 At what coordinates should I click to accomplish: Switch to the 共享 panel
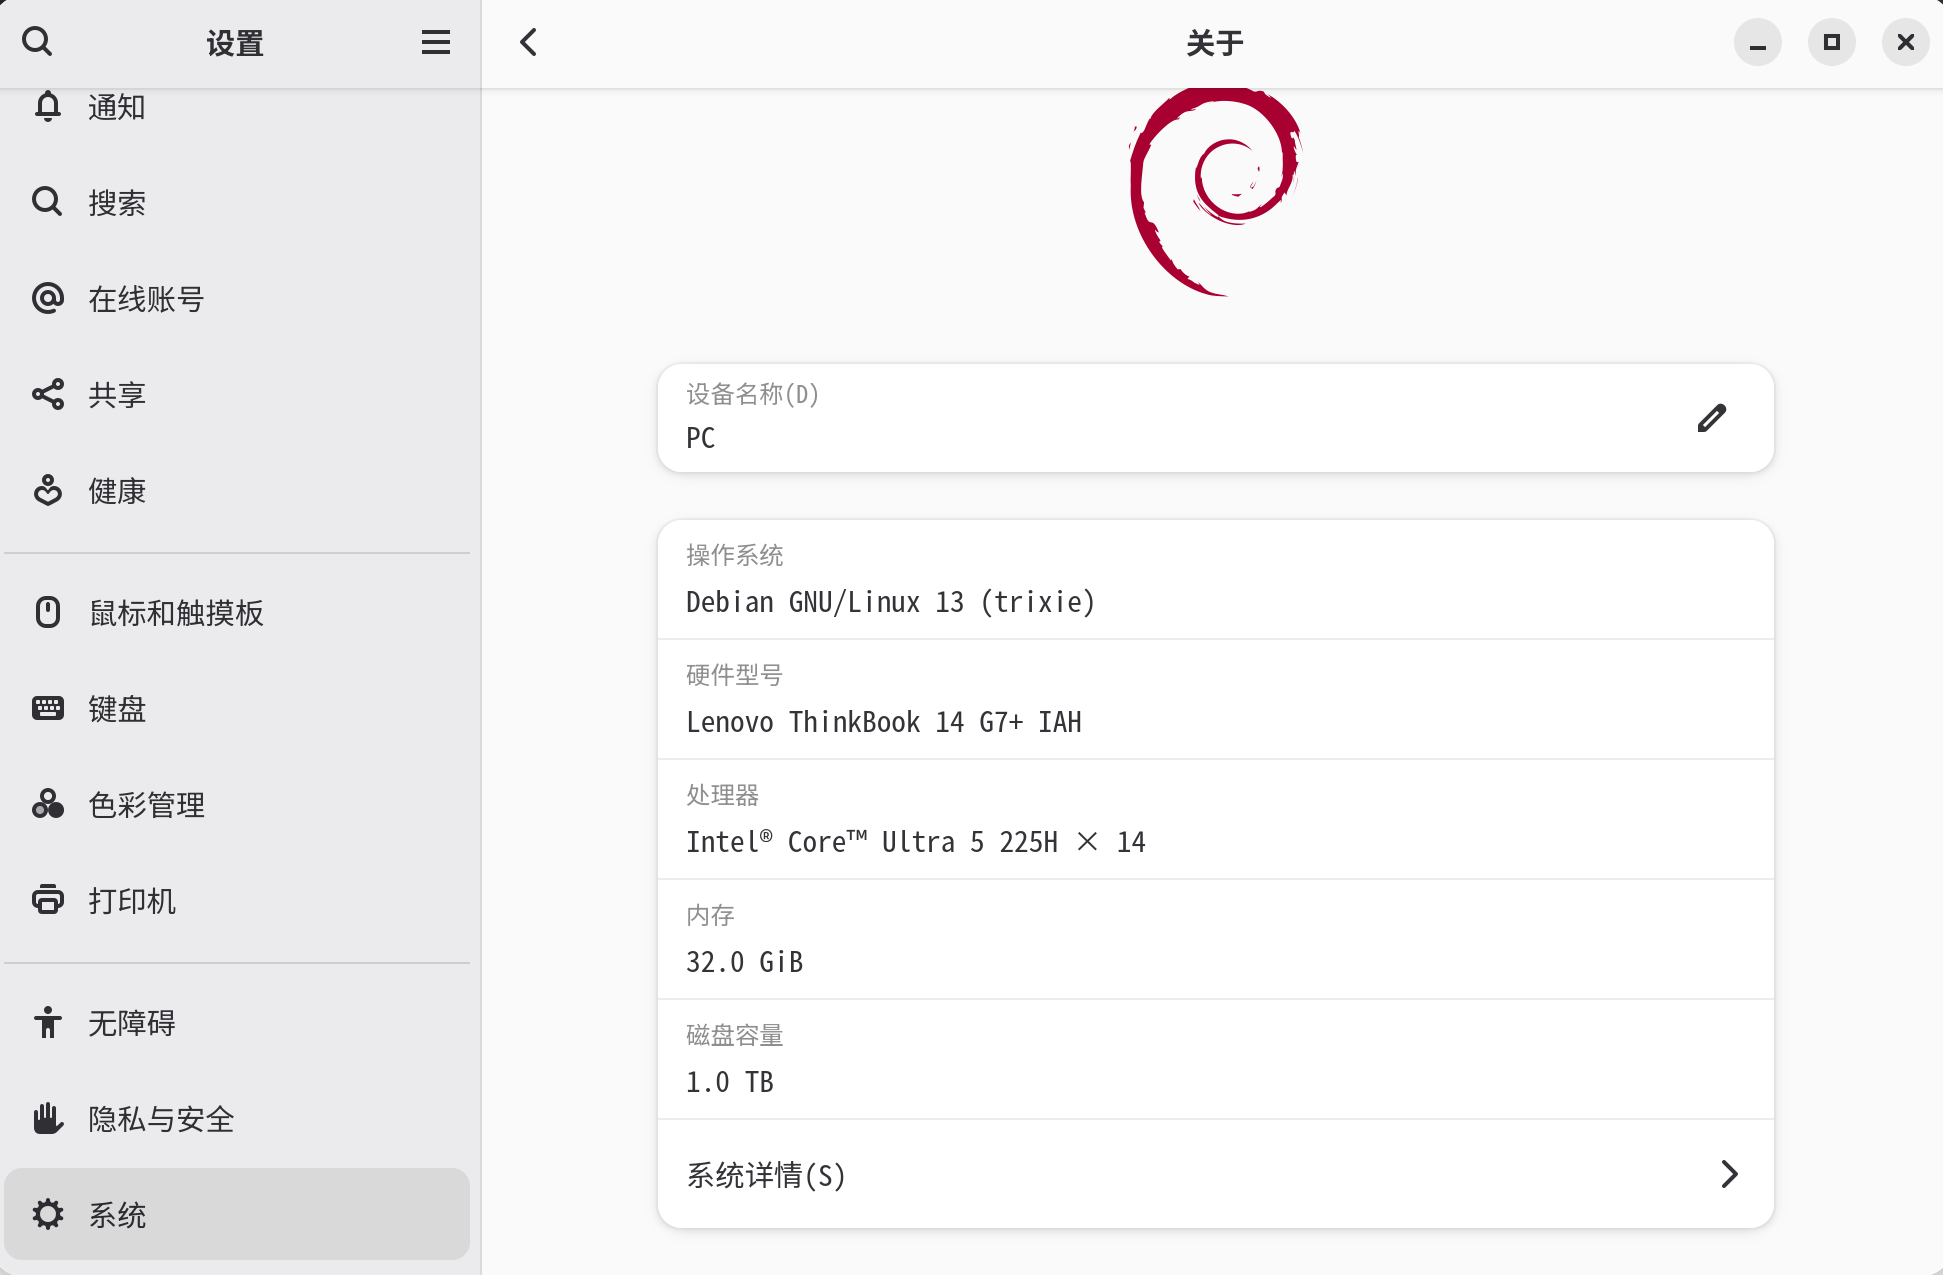click(x=237, y=394)
